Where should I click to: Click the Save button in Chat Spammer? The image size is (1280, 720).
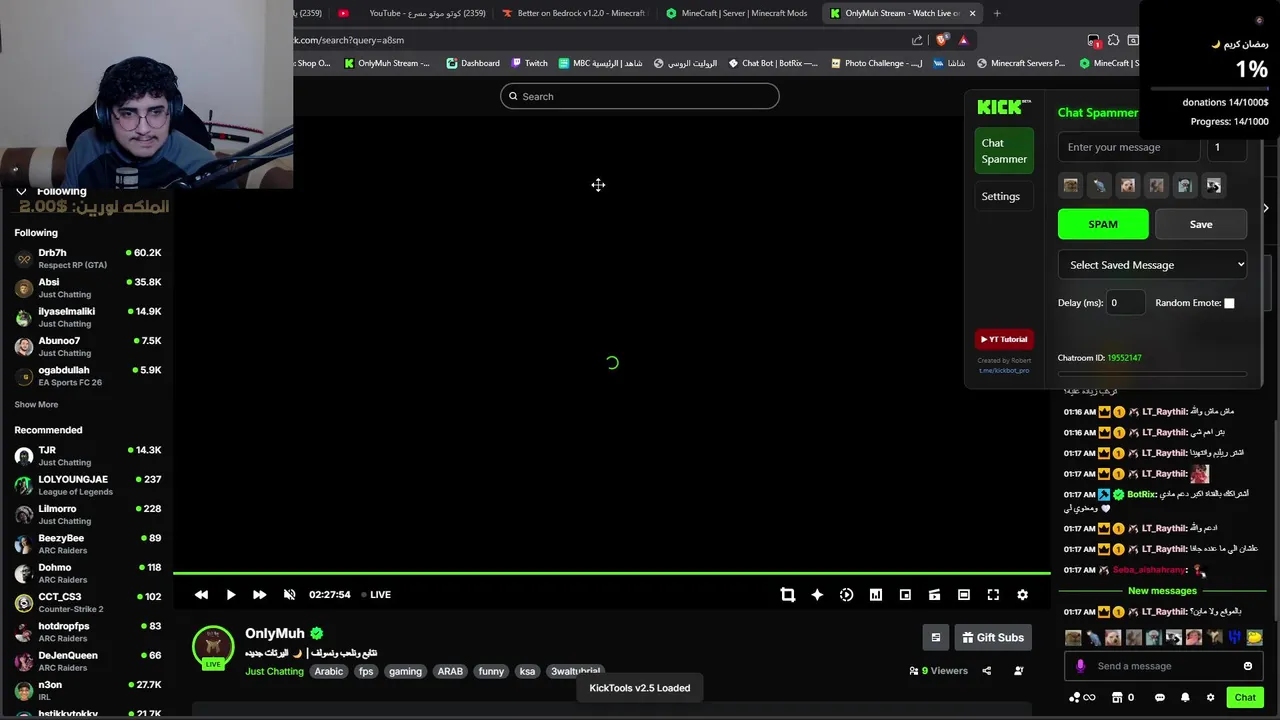(x=1201, y=224)
